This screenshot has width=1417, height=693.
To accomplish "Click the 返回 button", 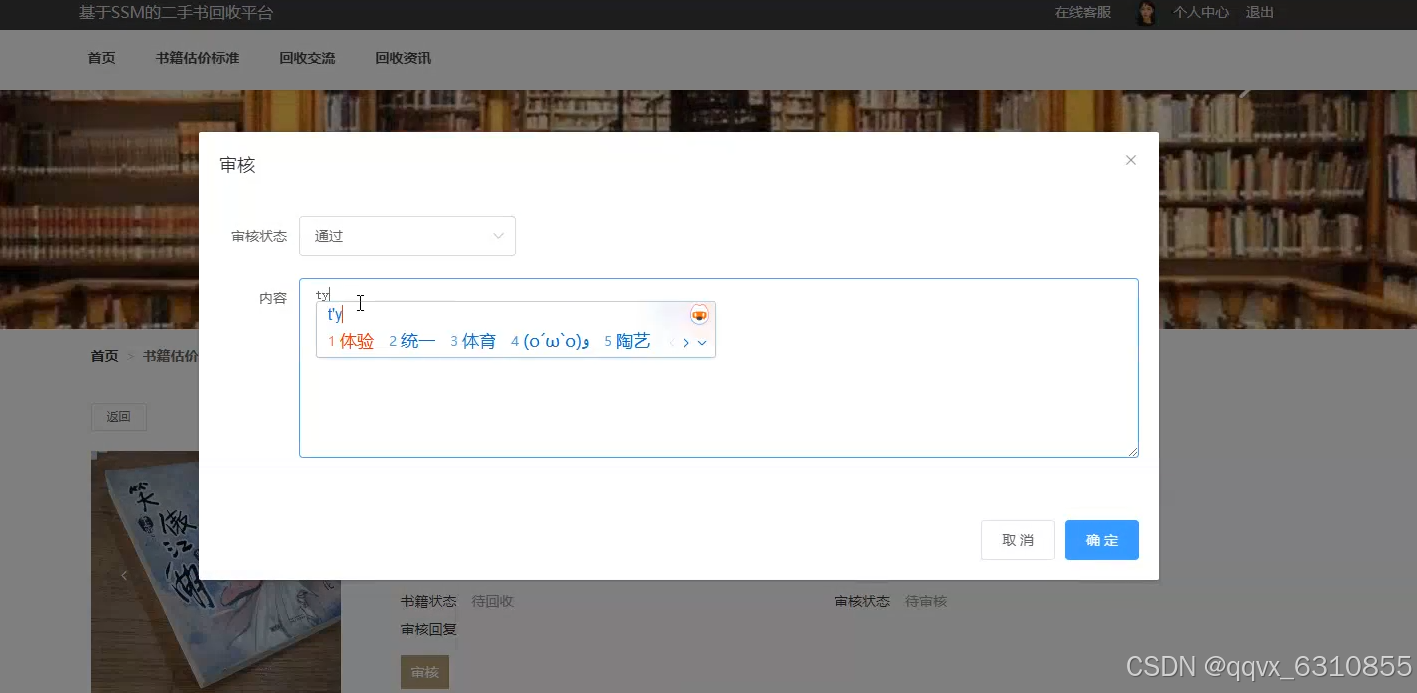I will [x=119, y=417].
